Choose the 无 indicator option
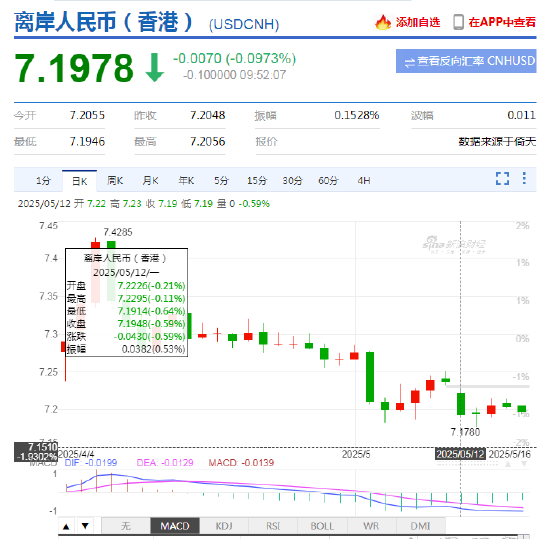 click(126, 526)
